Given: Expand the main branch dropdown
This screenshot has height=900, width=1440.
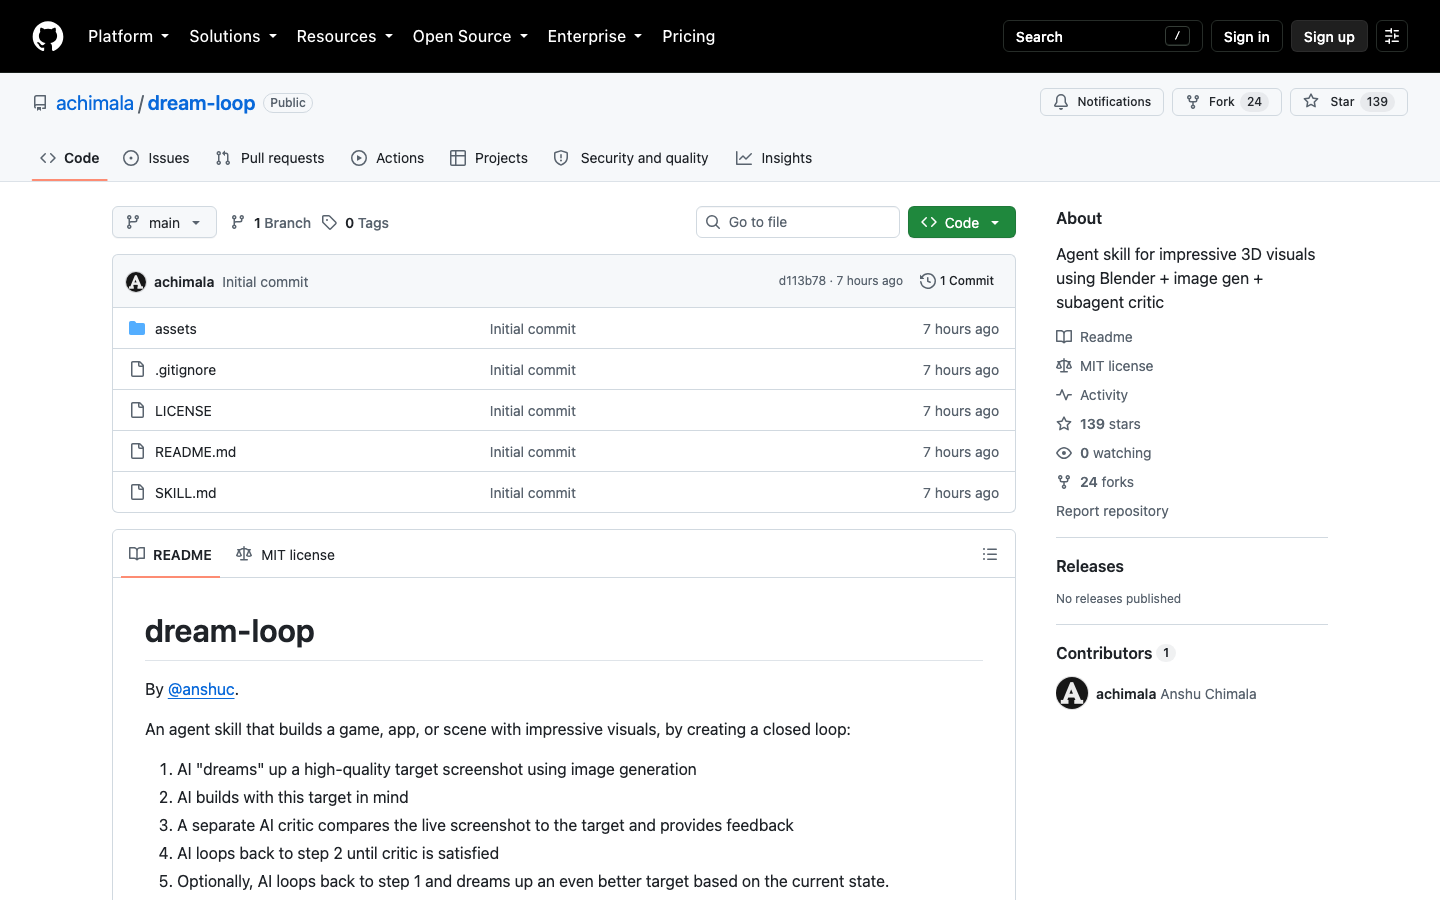Looking at the screenshot, I should click(x=164, y=222).
